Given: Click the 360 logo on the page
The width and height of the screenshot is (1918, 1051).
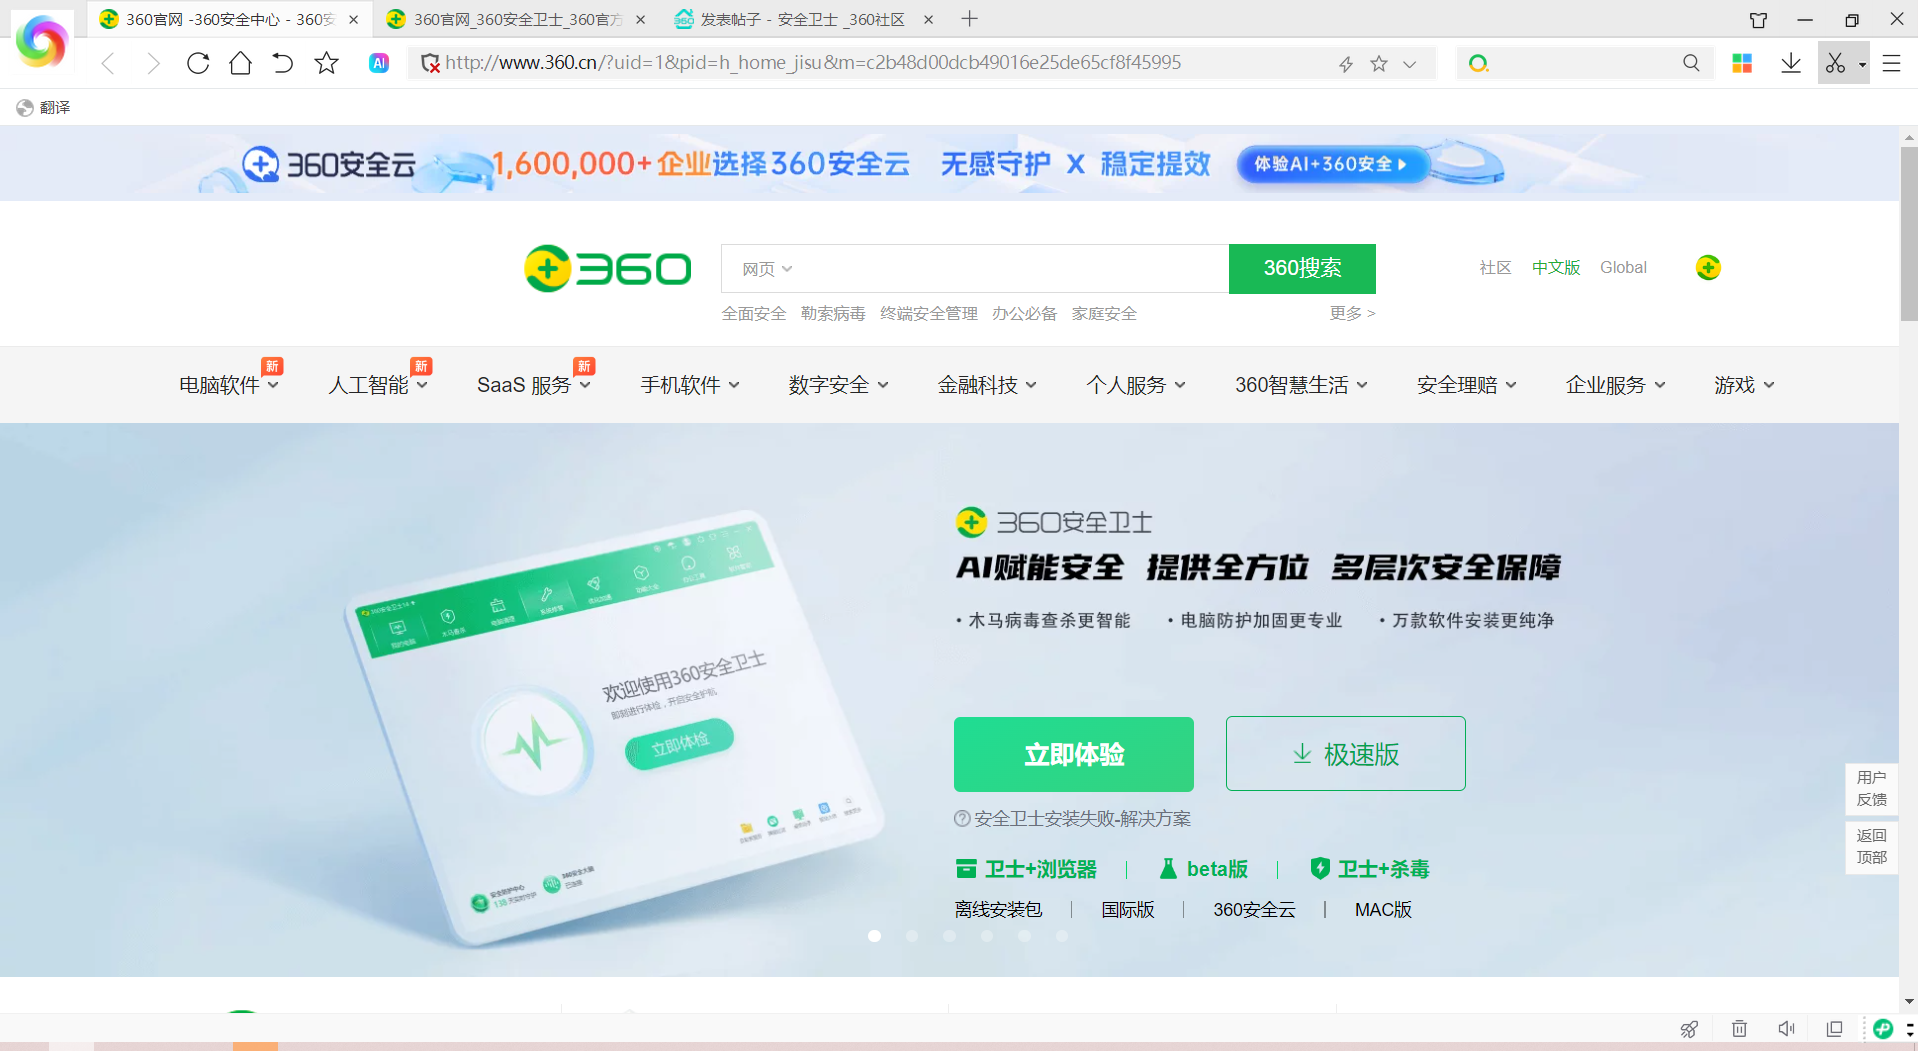Looking at the screenshot, I should pos(608,268).
